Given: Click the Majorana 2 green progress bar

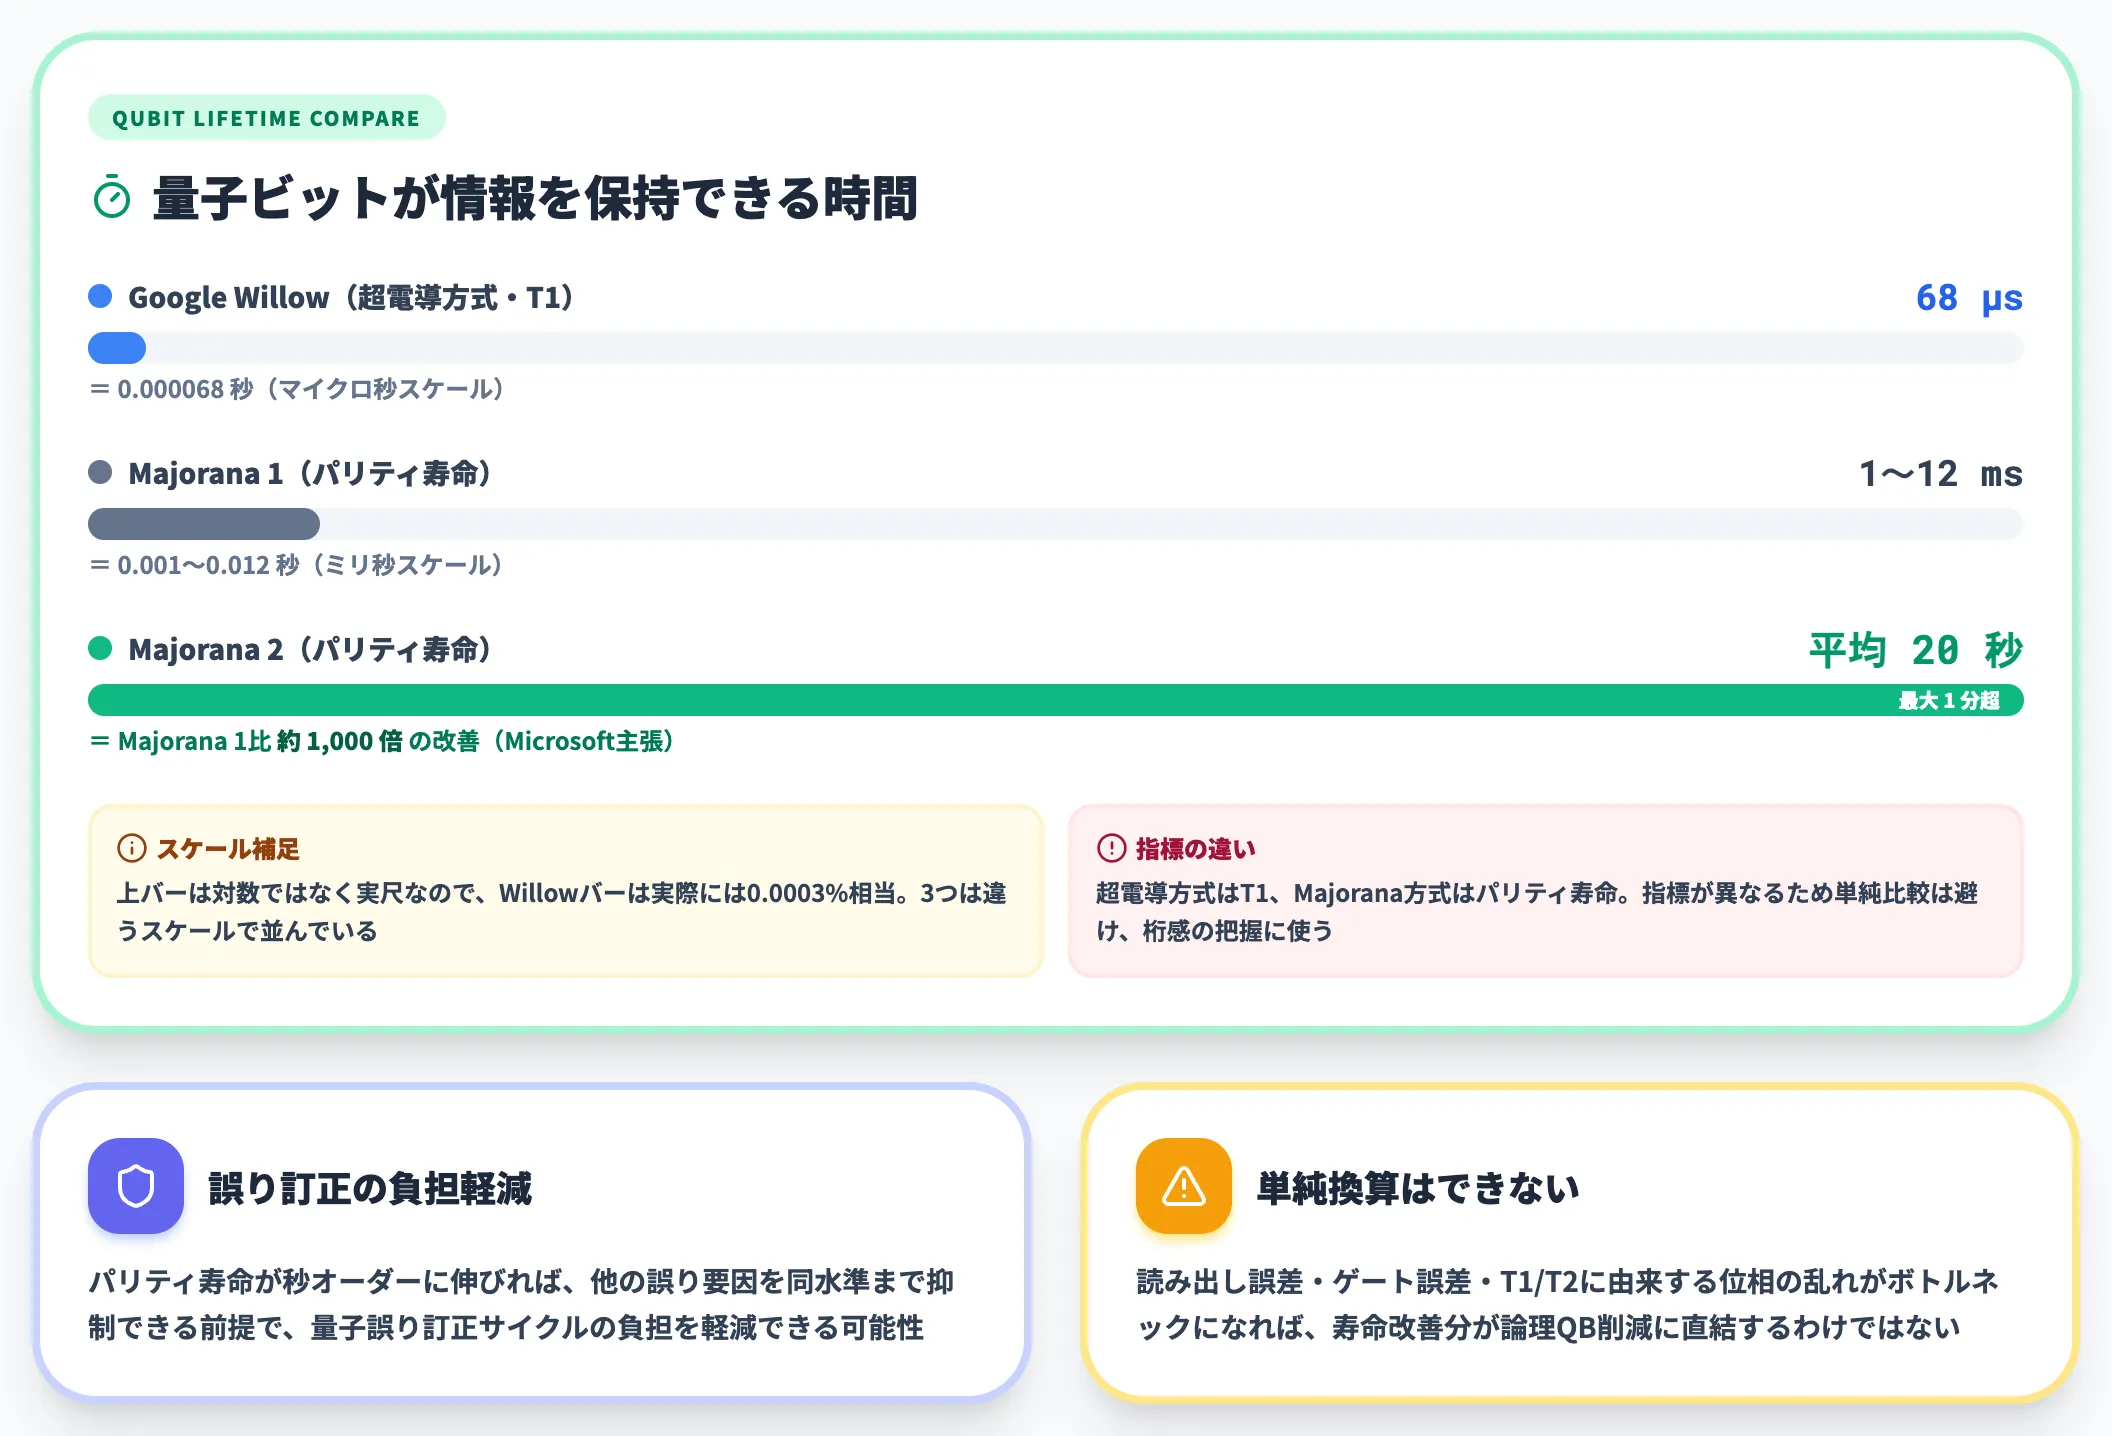Looking at the screenshot, I should tap(1056, 700).
